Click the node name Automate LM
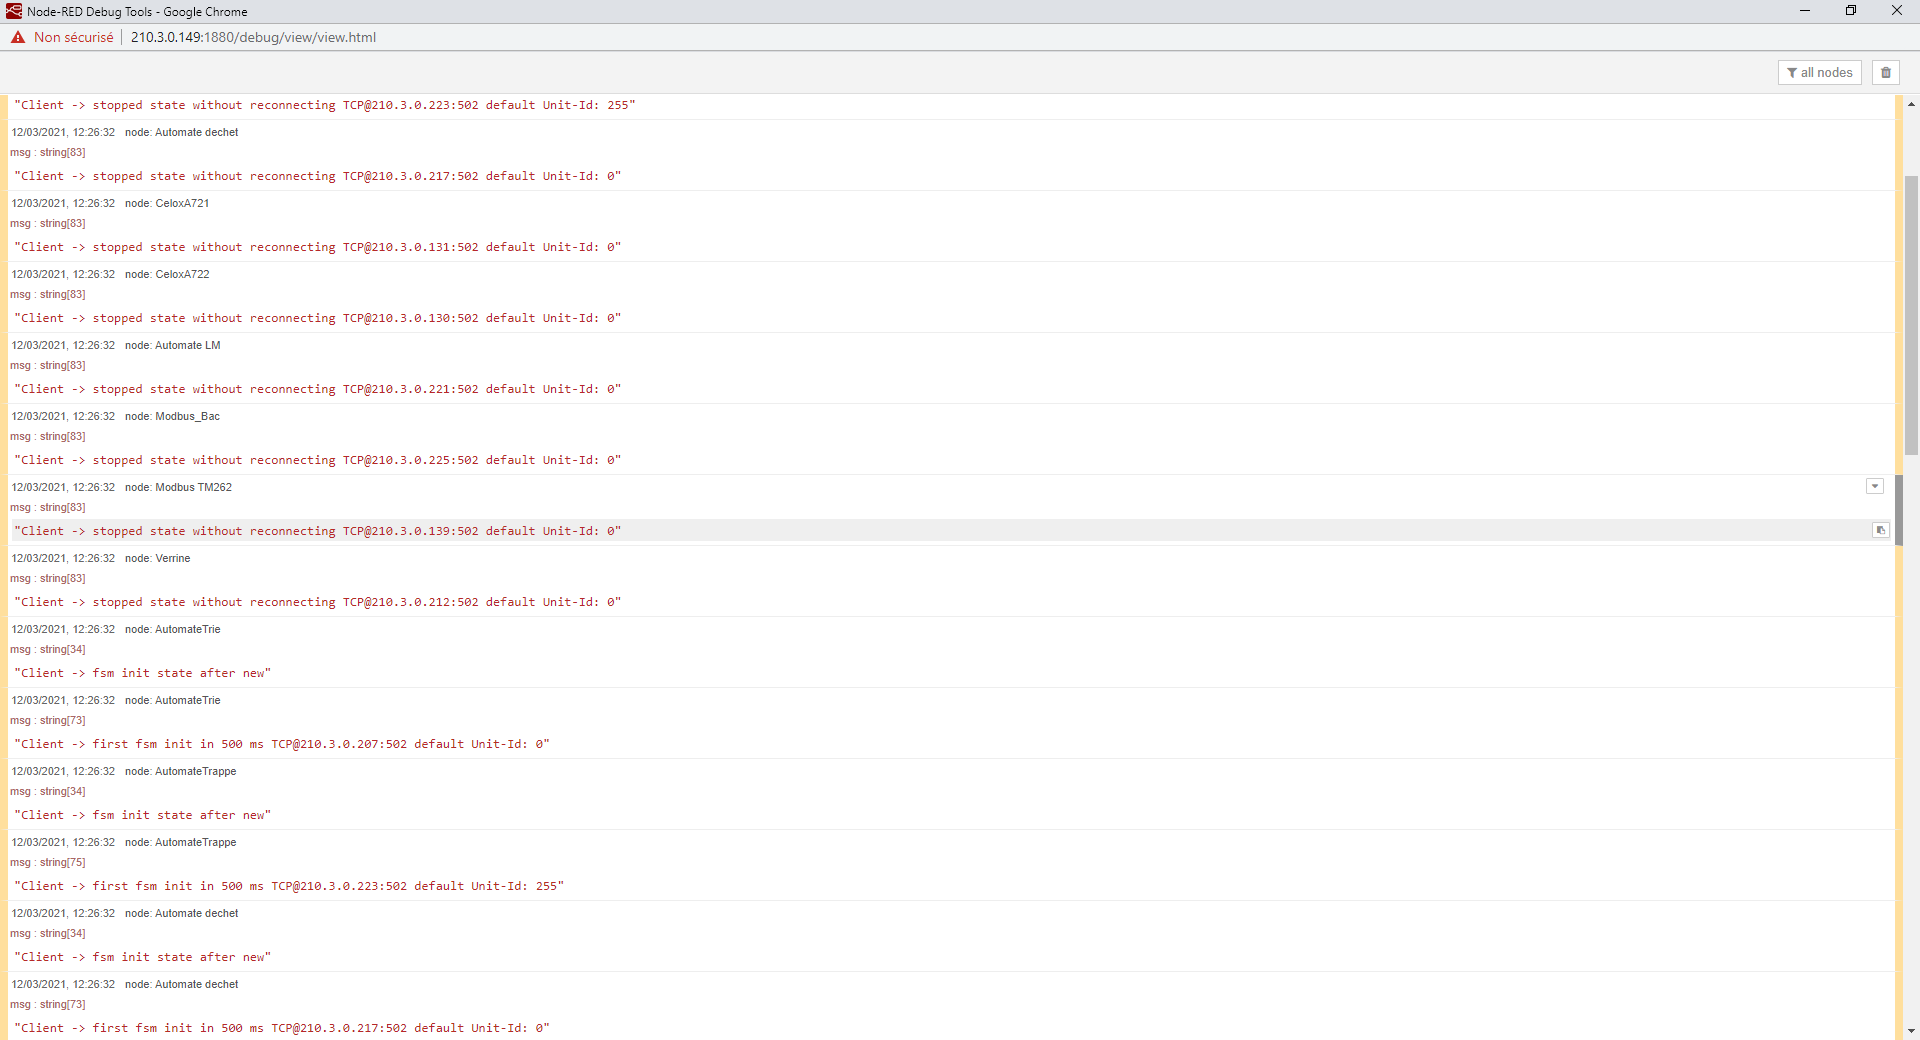The height and width of the screenshot is (1040, 1920). [x=188, y=345]
